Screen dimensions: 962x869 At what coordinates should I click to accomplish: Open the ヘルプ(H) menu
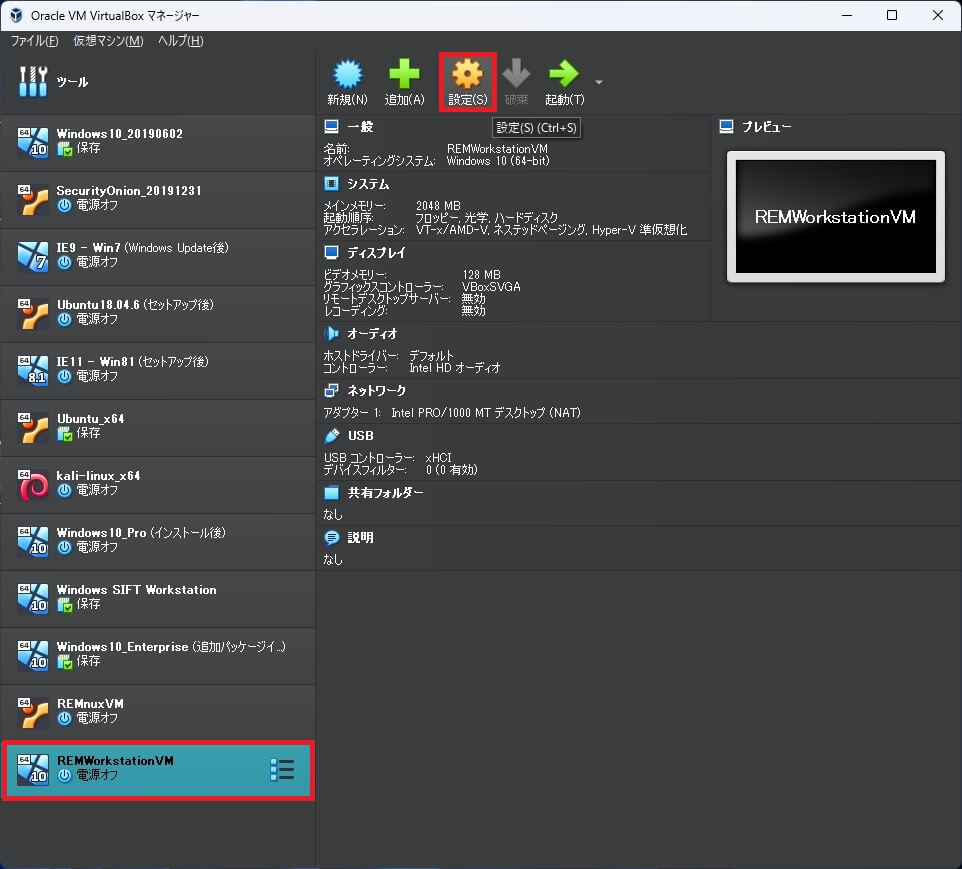click(x=180, y=41)
